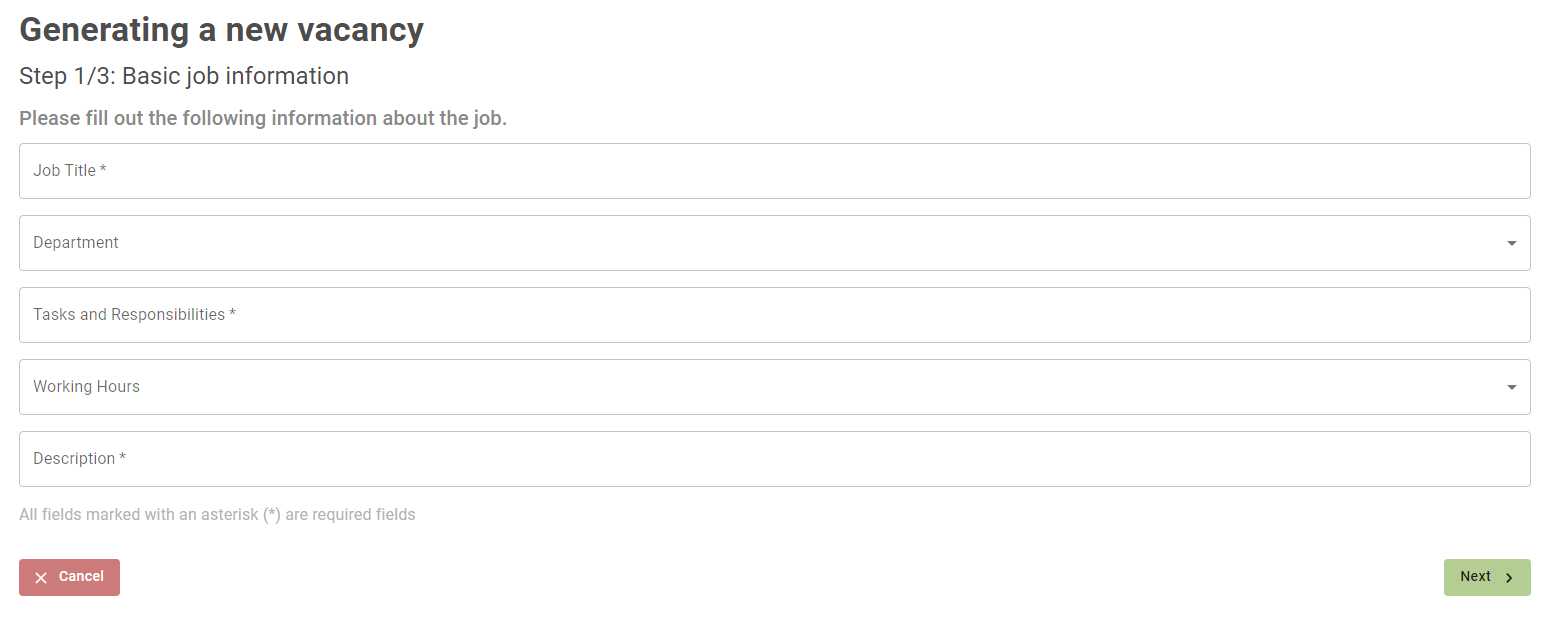Click the right chevron icon on Next

(x=1509, y=578)
